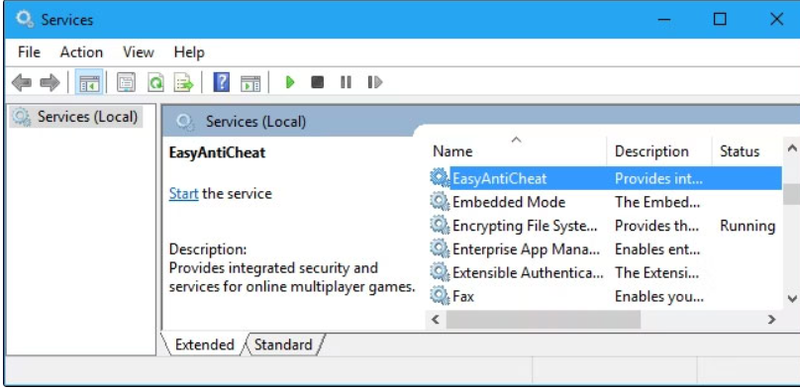800x388 pixels.
Task: Open Properties toolbar icon
Action: coord(126,82)
